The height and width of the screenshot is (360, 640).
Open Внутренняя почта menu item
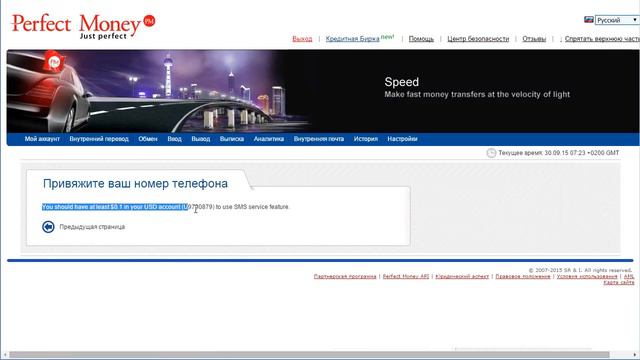click(x=319, y=139)
